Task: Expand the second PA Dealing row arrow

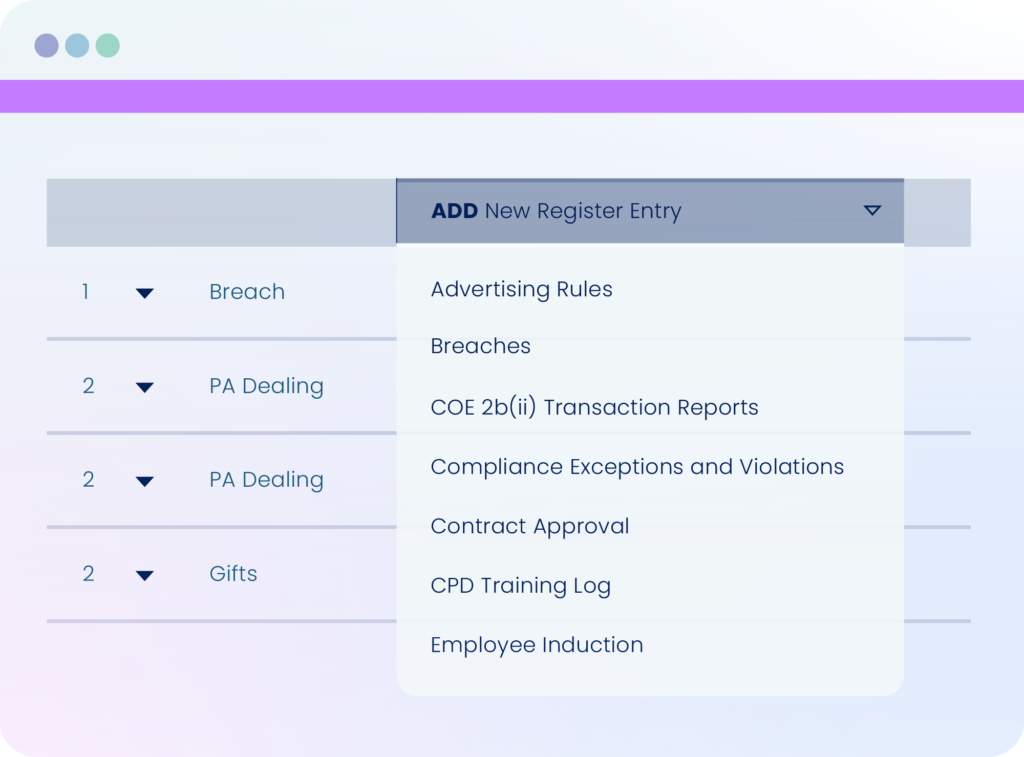Action: 144,481
